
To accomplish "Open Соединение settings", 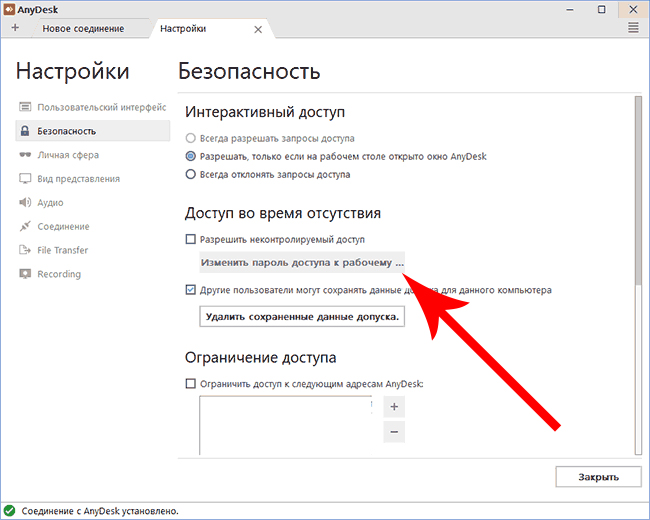I will [93, 226].
